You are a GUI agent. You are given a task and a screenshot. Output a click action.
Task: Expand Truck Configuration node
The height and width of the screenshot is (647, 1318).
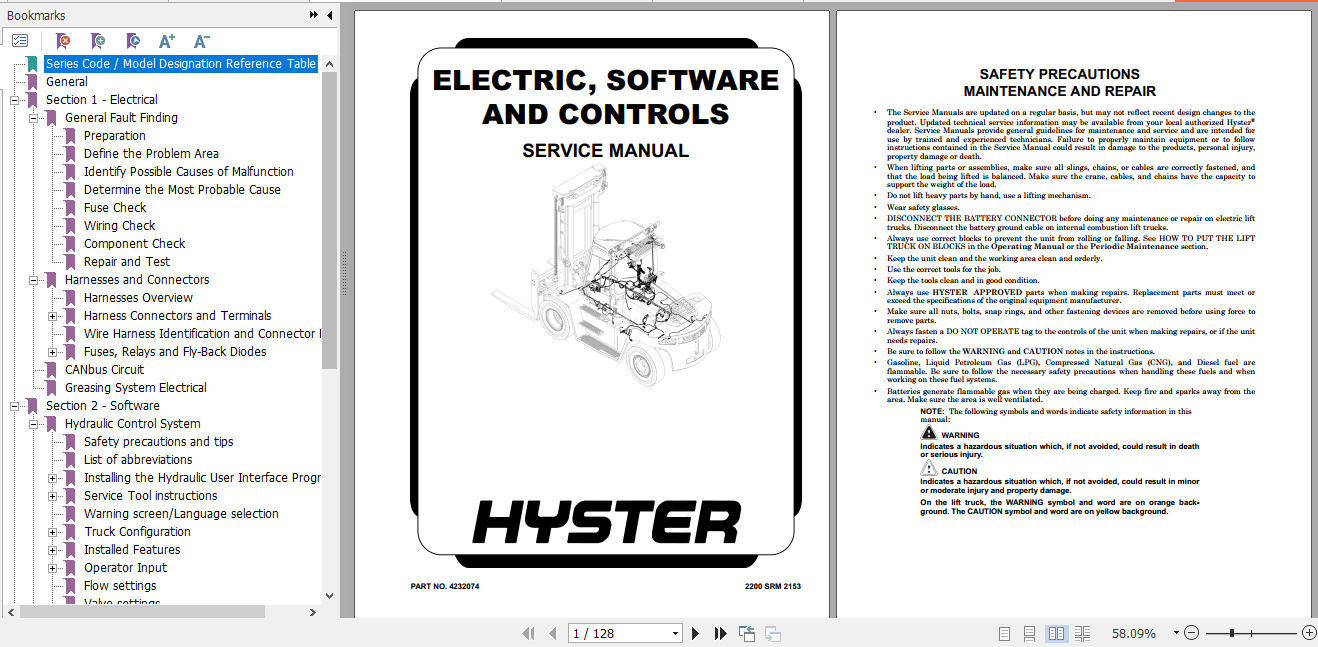point(53,532)
